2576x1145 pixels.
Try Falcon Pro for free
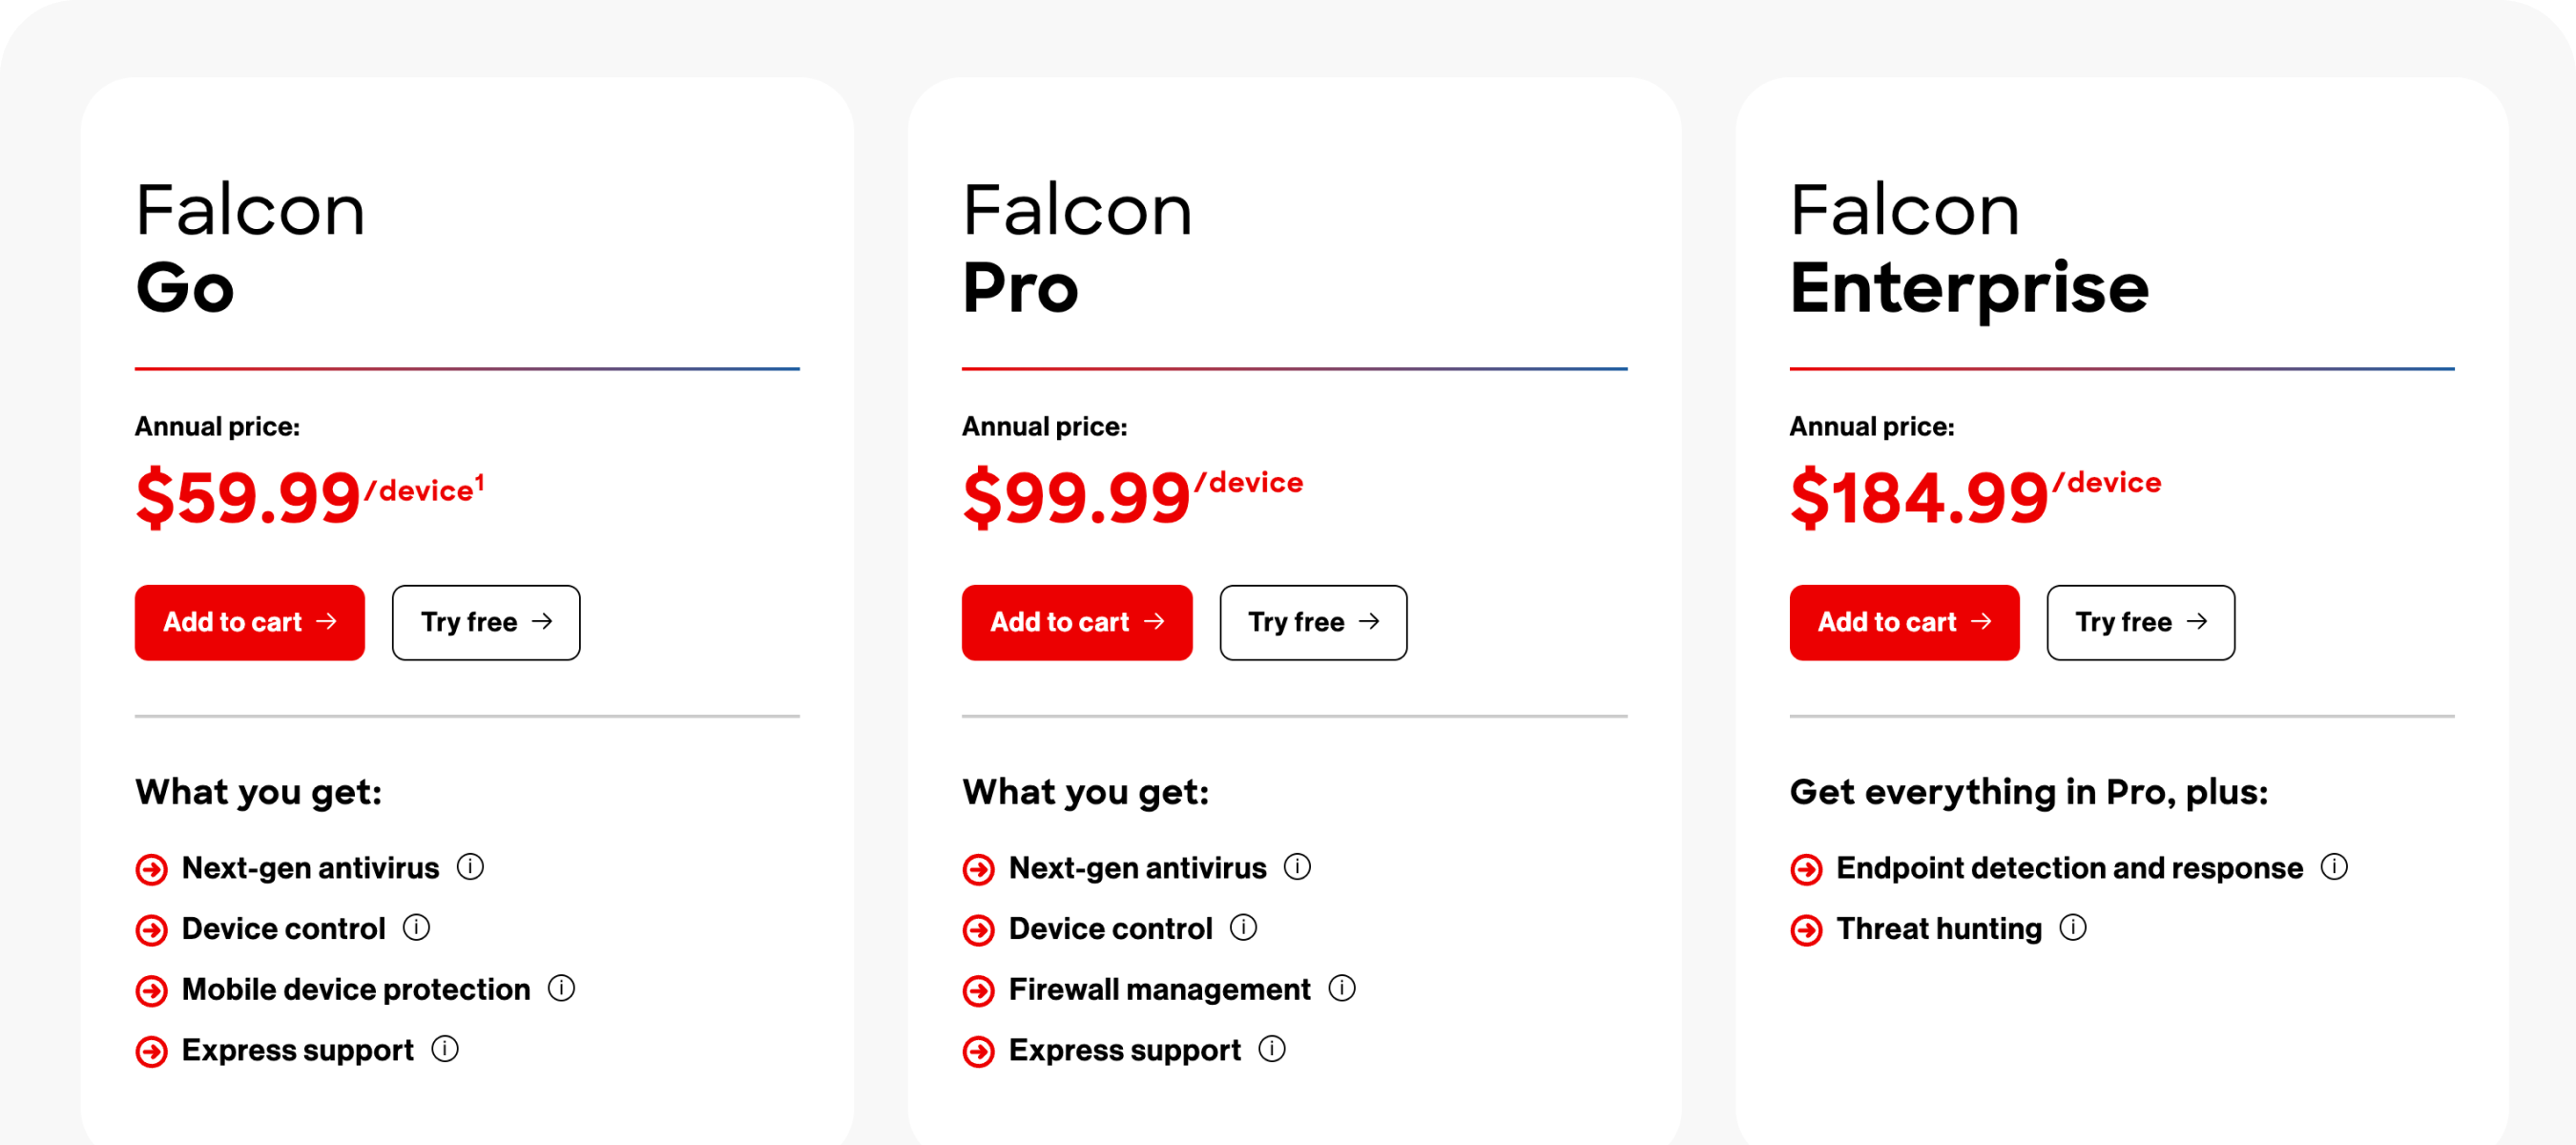pos(1313,622)
